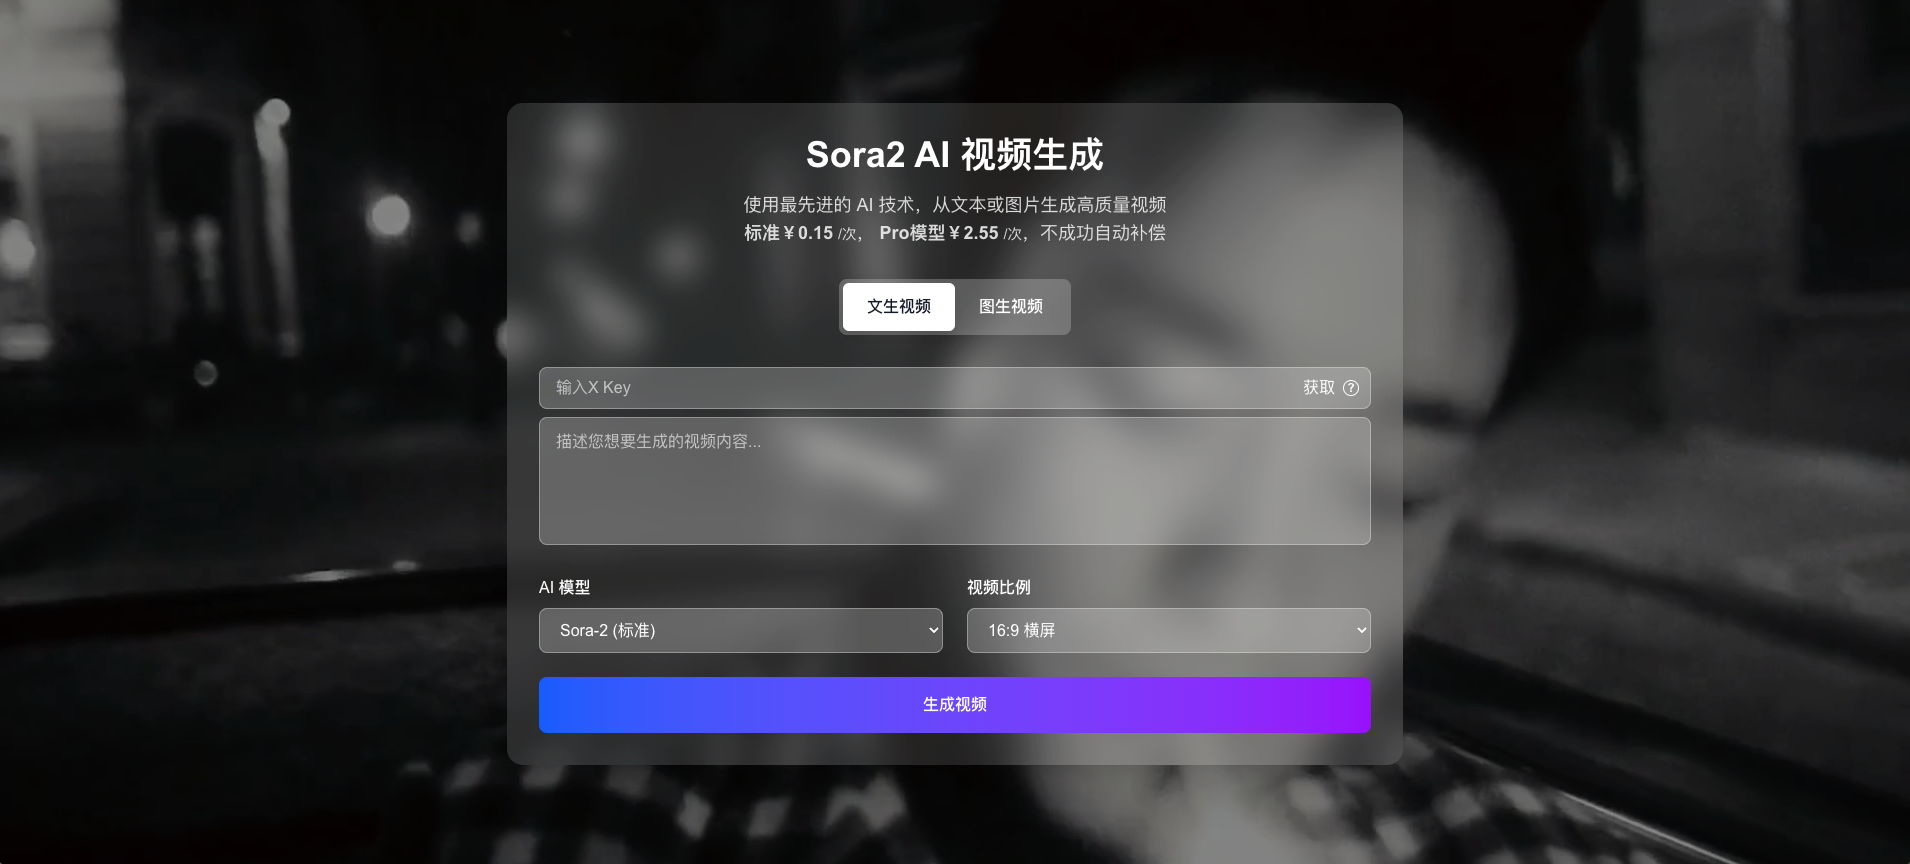Click the question-mark help icon beside 获取

pyautogui.click(x=1350, y=388)
